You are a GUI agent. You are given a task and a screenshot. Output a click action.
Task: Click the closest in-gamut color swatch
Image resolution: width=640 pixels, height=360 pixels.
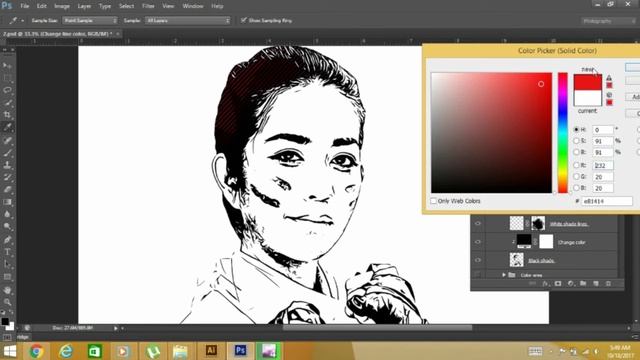[x=609, y=85]
